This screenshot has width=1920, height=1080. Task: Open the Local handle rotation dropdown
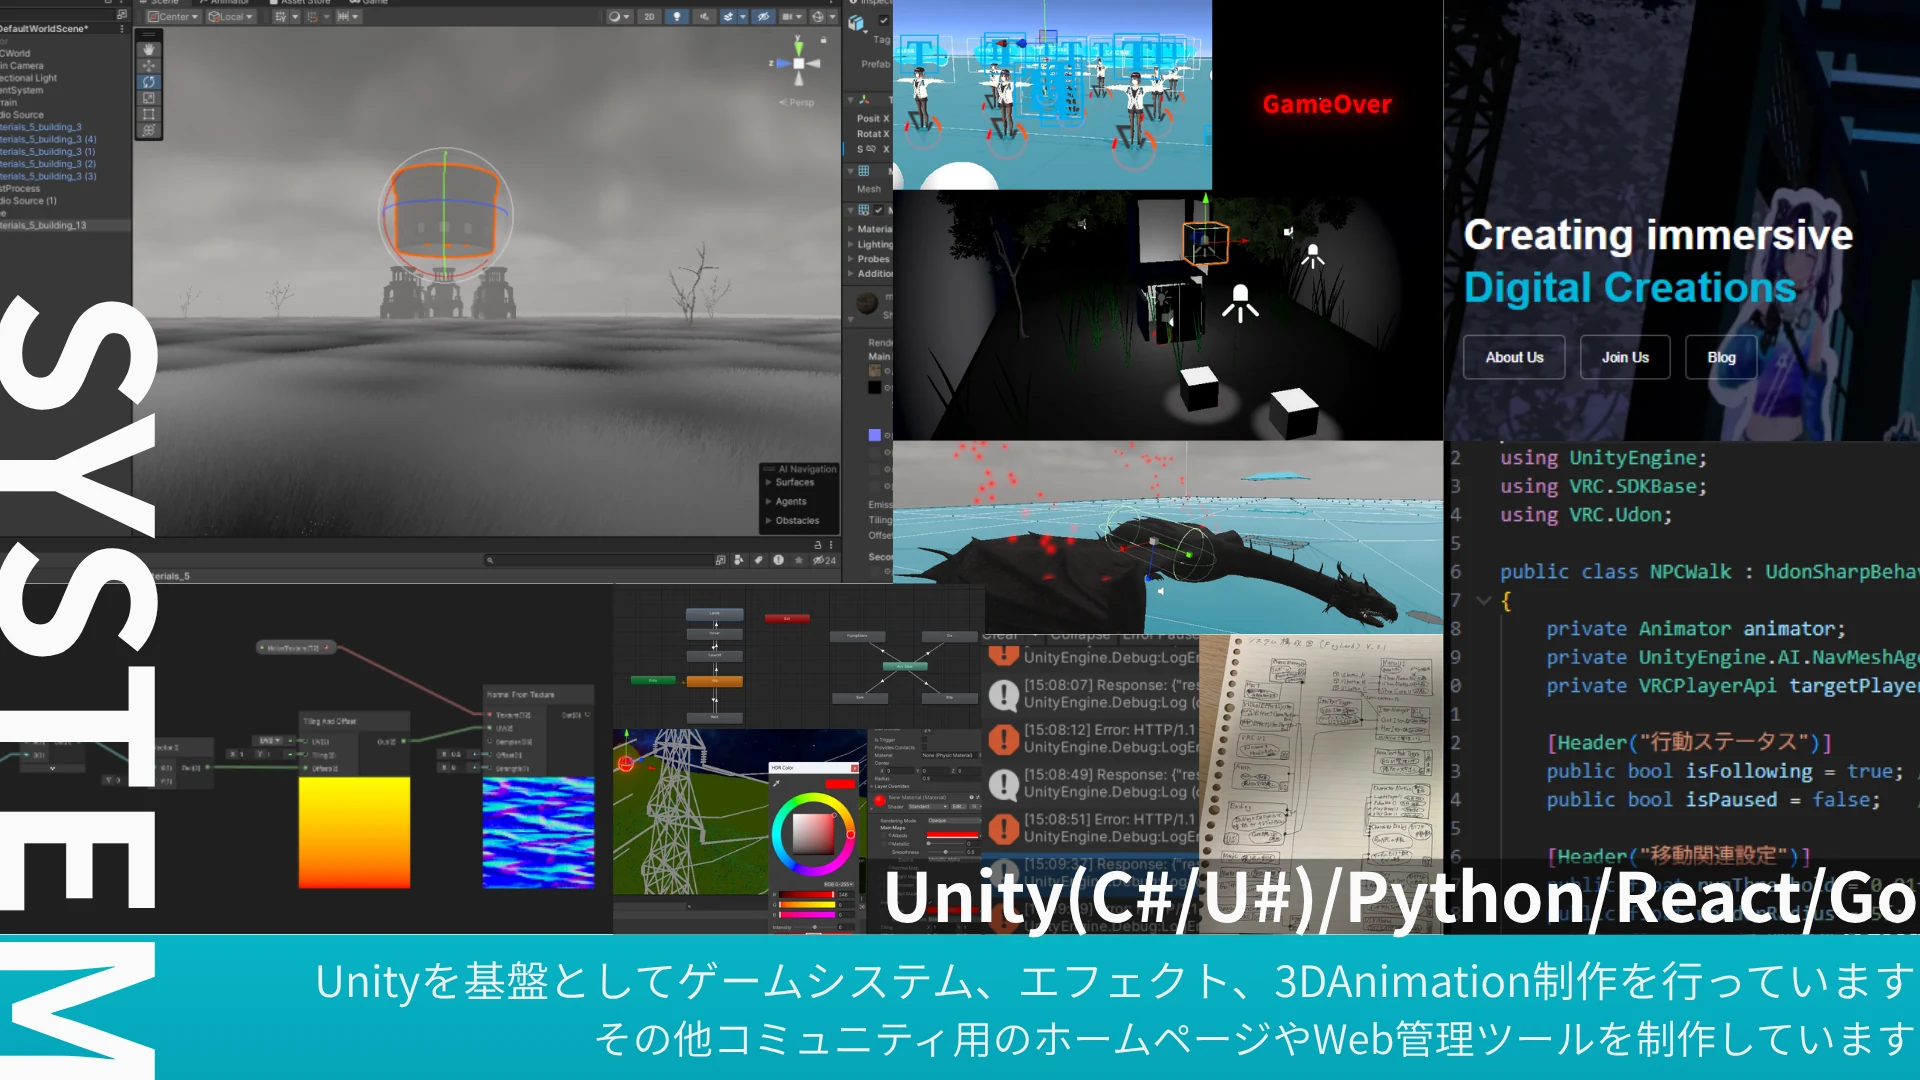tap(230, 16)
